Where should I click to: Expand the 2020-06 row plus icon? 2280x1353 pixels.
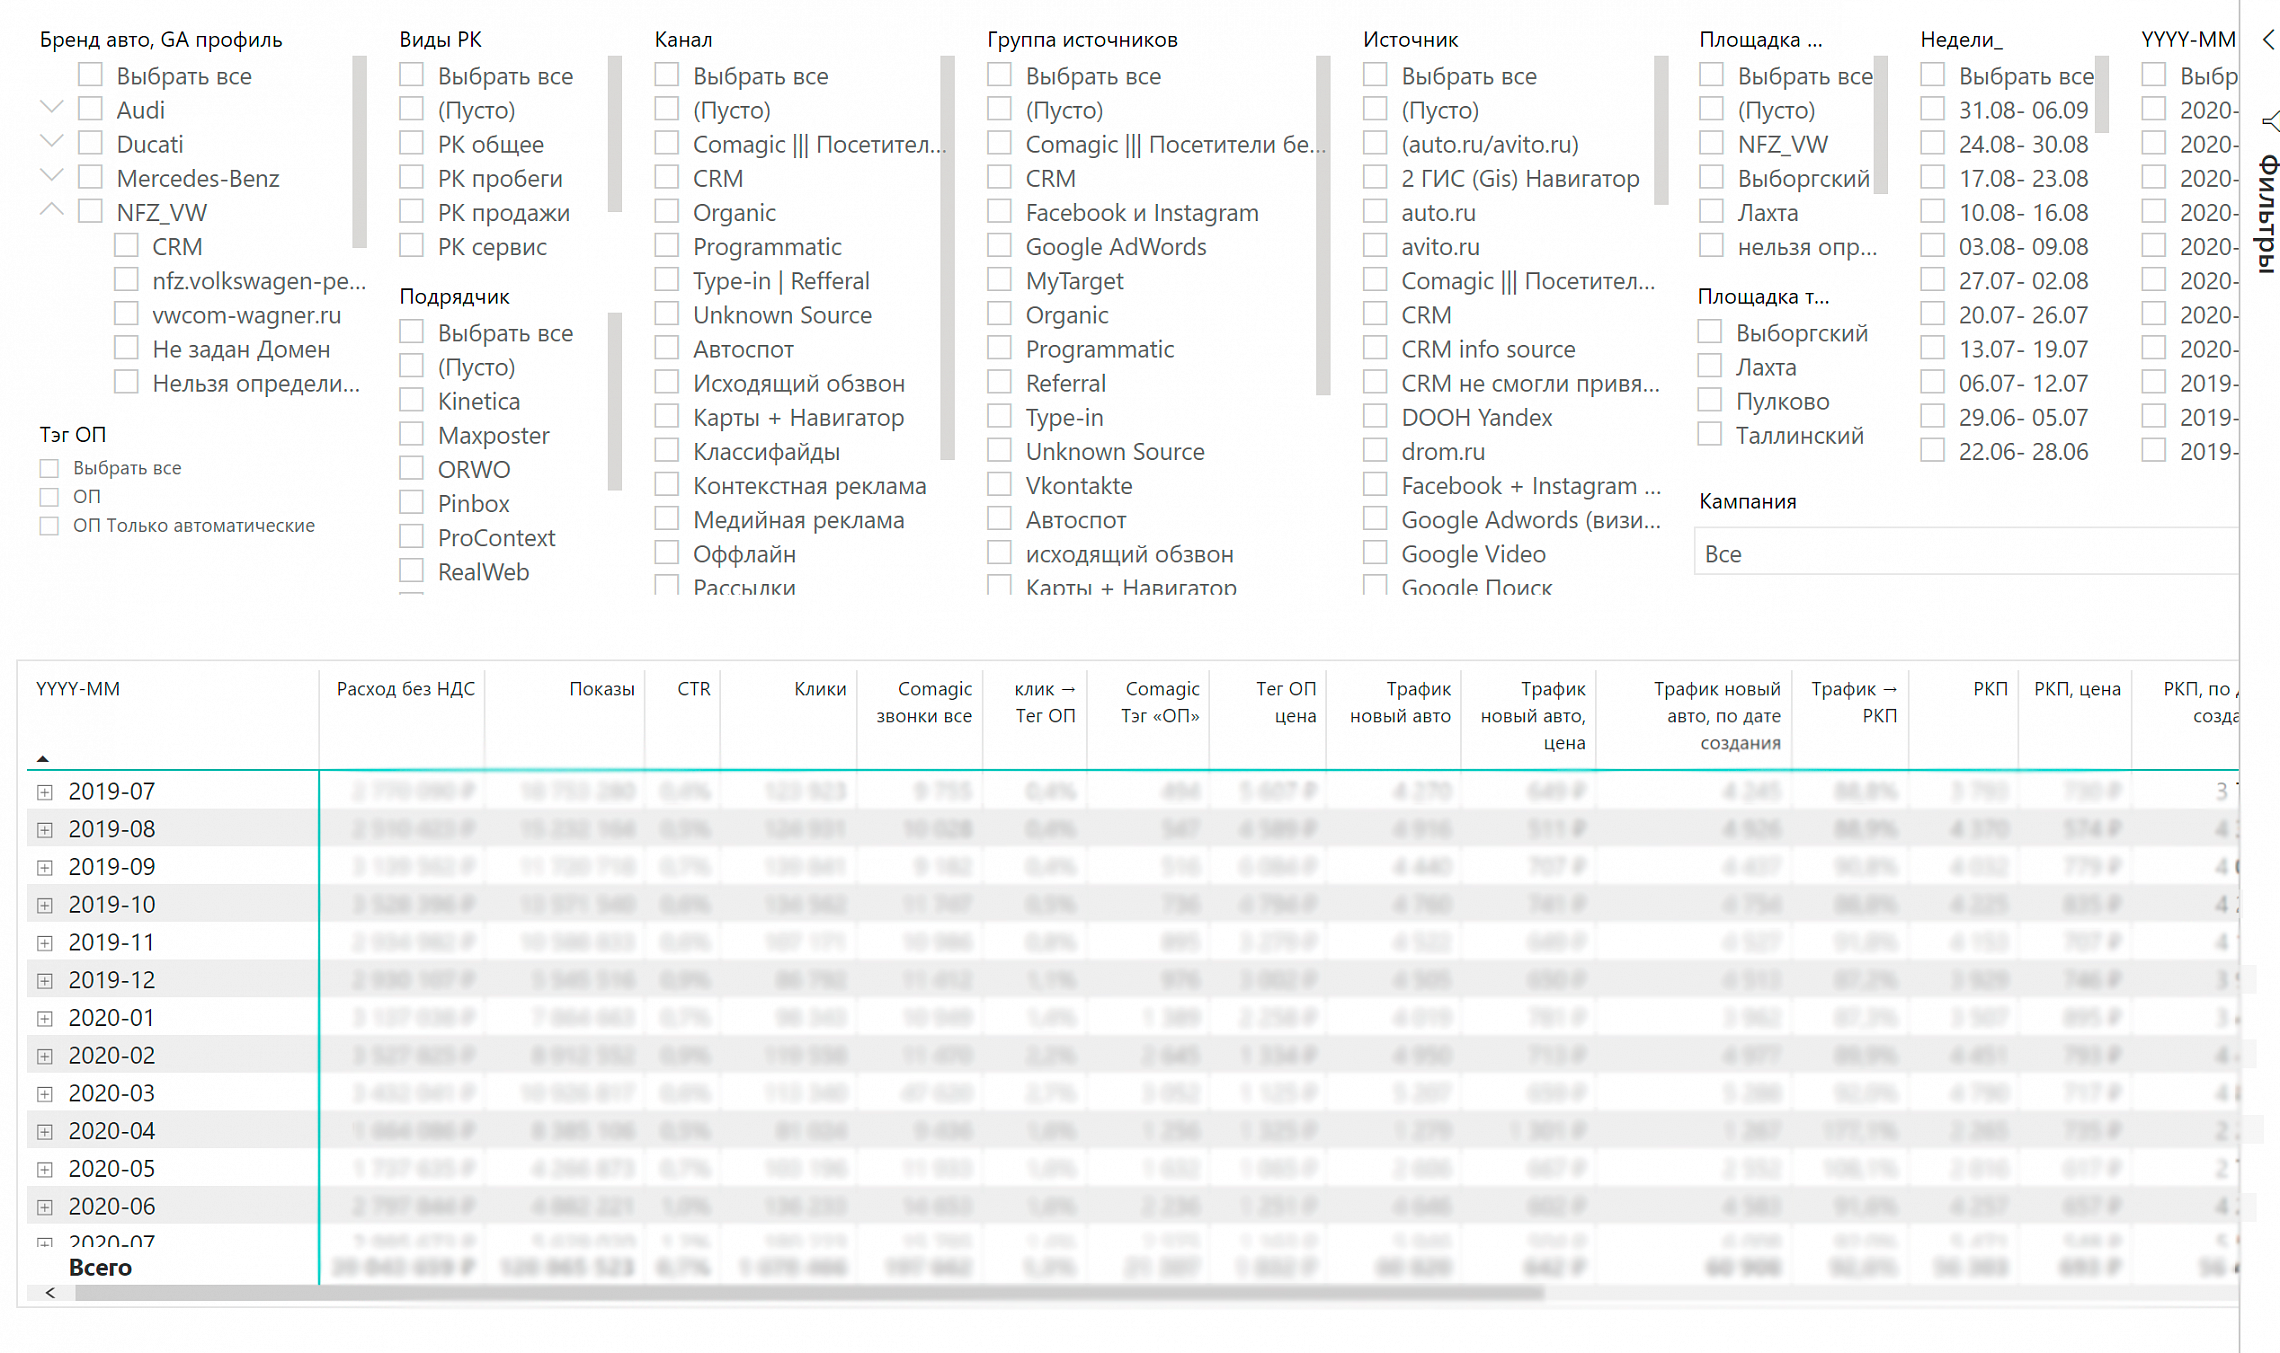44,1207
